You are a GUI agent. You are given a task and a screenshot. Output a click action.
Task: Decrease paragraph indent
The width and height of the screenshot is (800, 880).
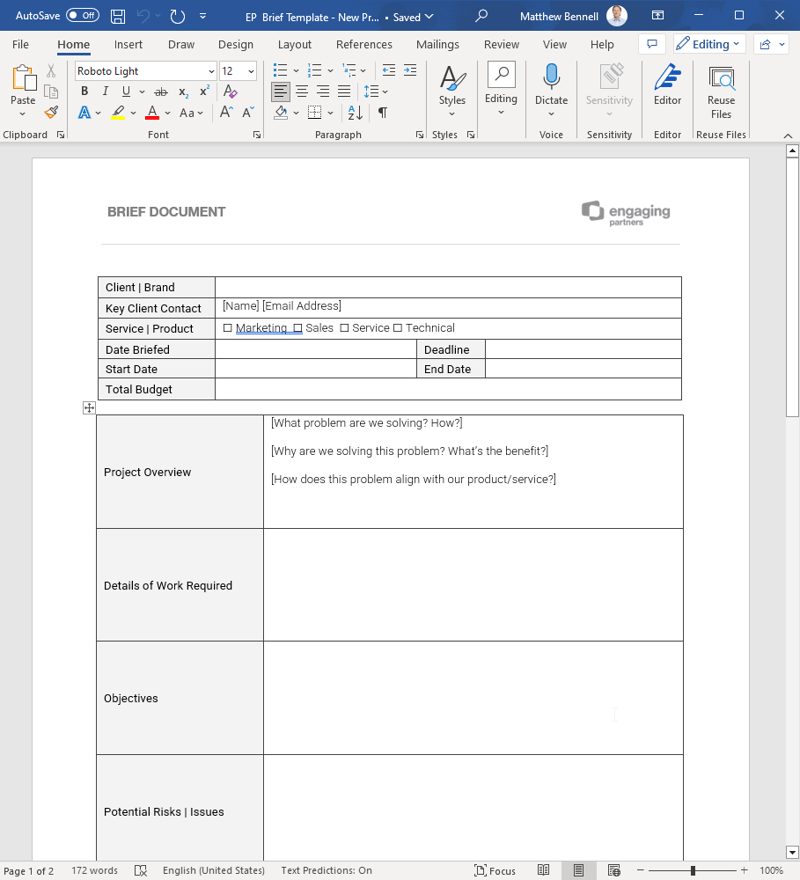388,70
